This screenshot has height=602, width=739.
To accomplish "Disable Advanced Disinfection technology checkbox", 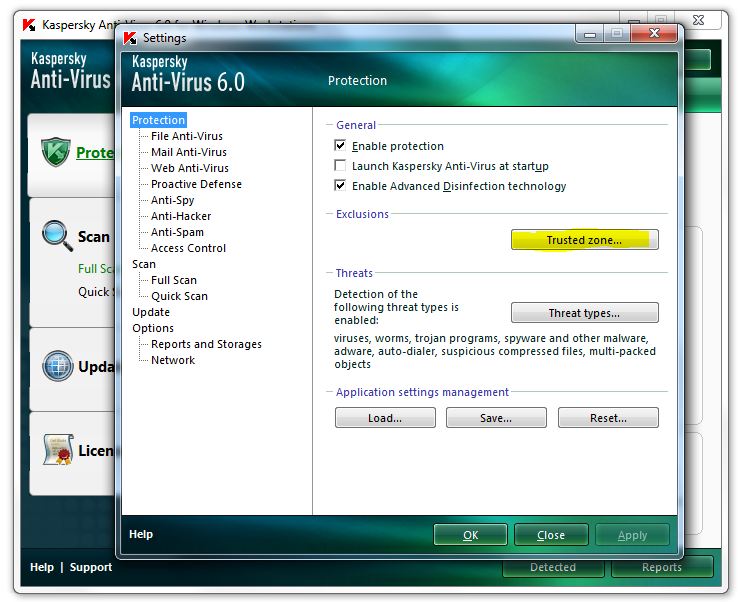I will click(341, 186).
